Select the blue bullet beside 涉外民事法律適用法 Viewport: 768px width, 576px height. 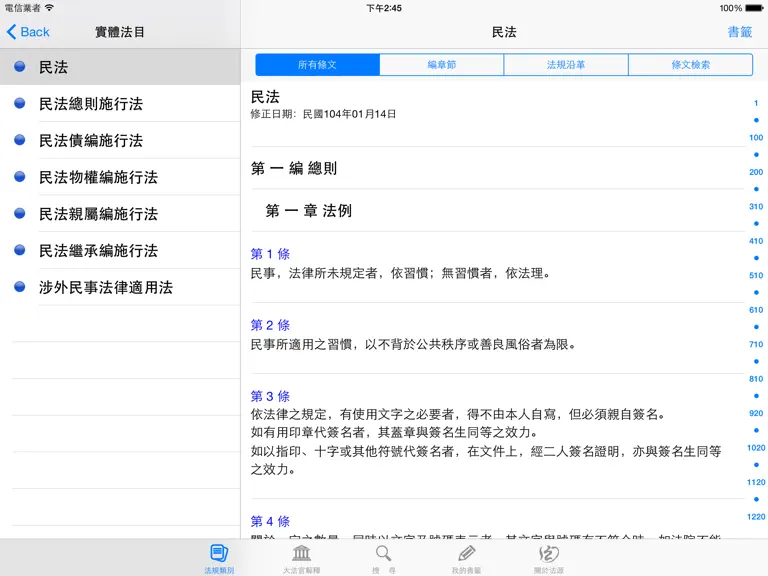pyautogui.click(x=20, y=287)
